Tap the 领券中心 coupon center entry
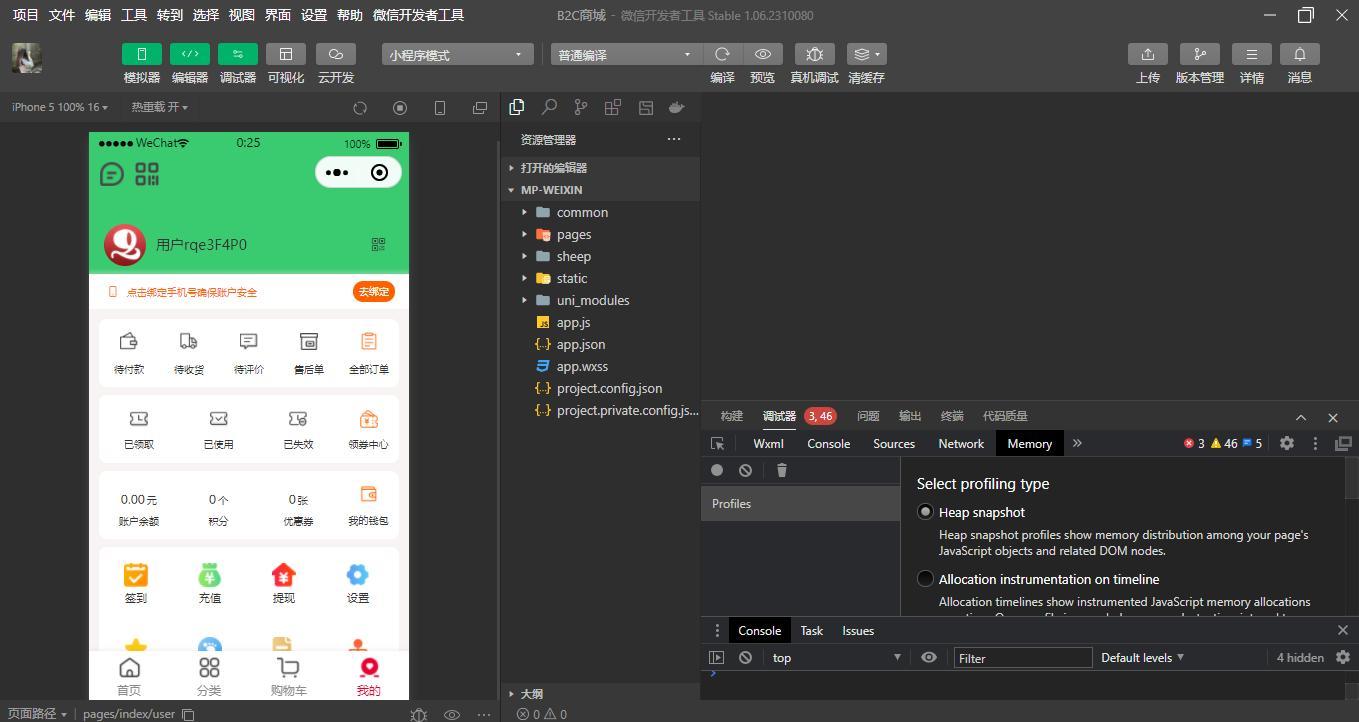 [368, 430]
